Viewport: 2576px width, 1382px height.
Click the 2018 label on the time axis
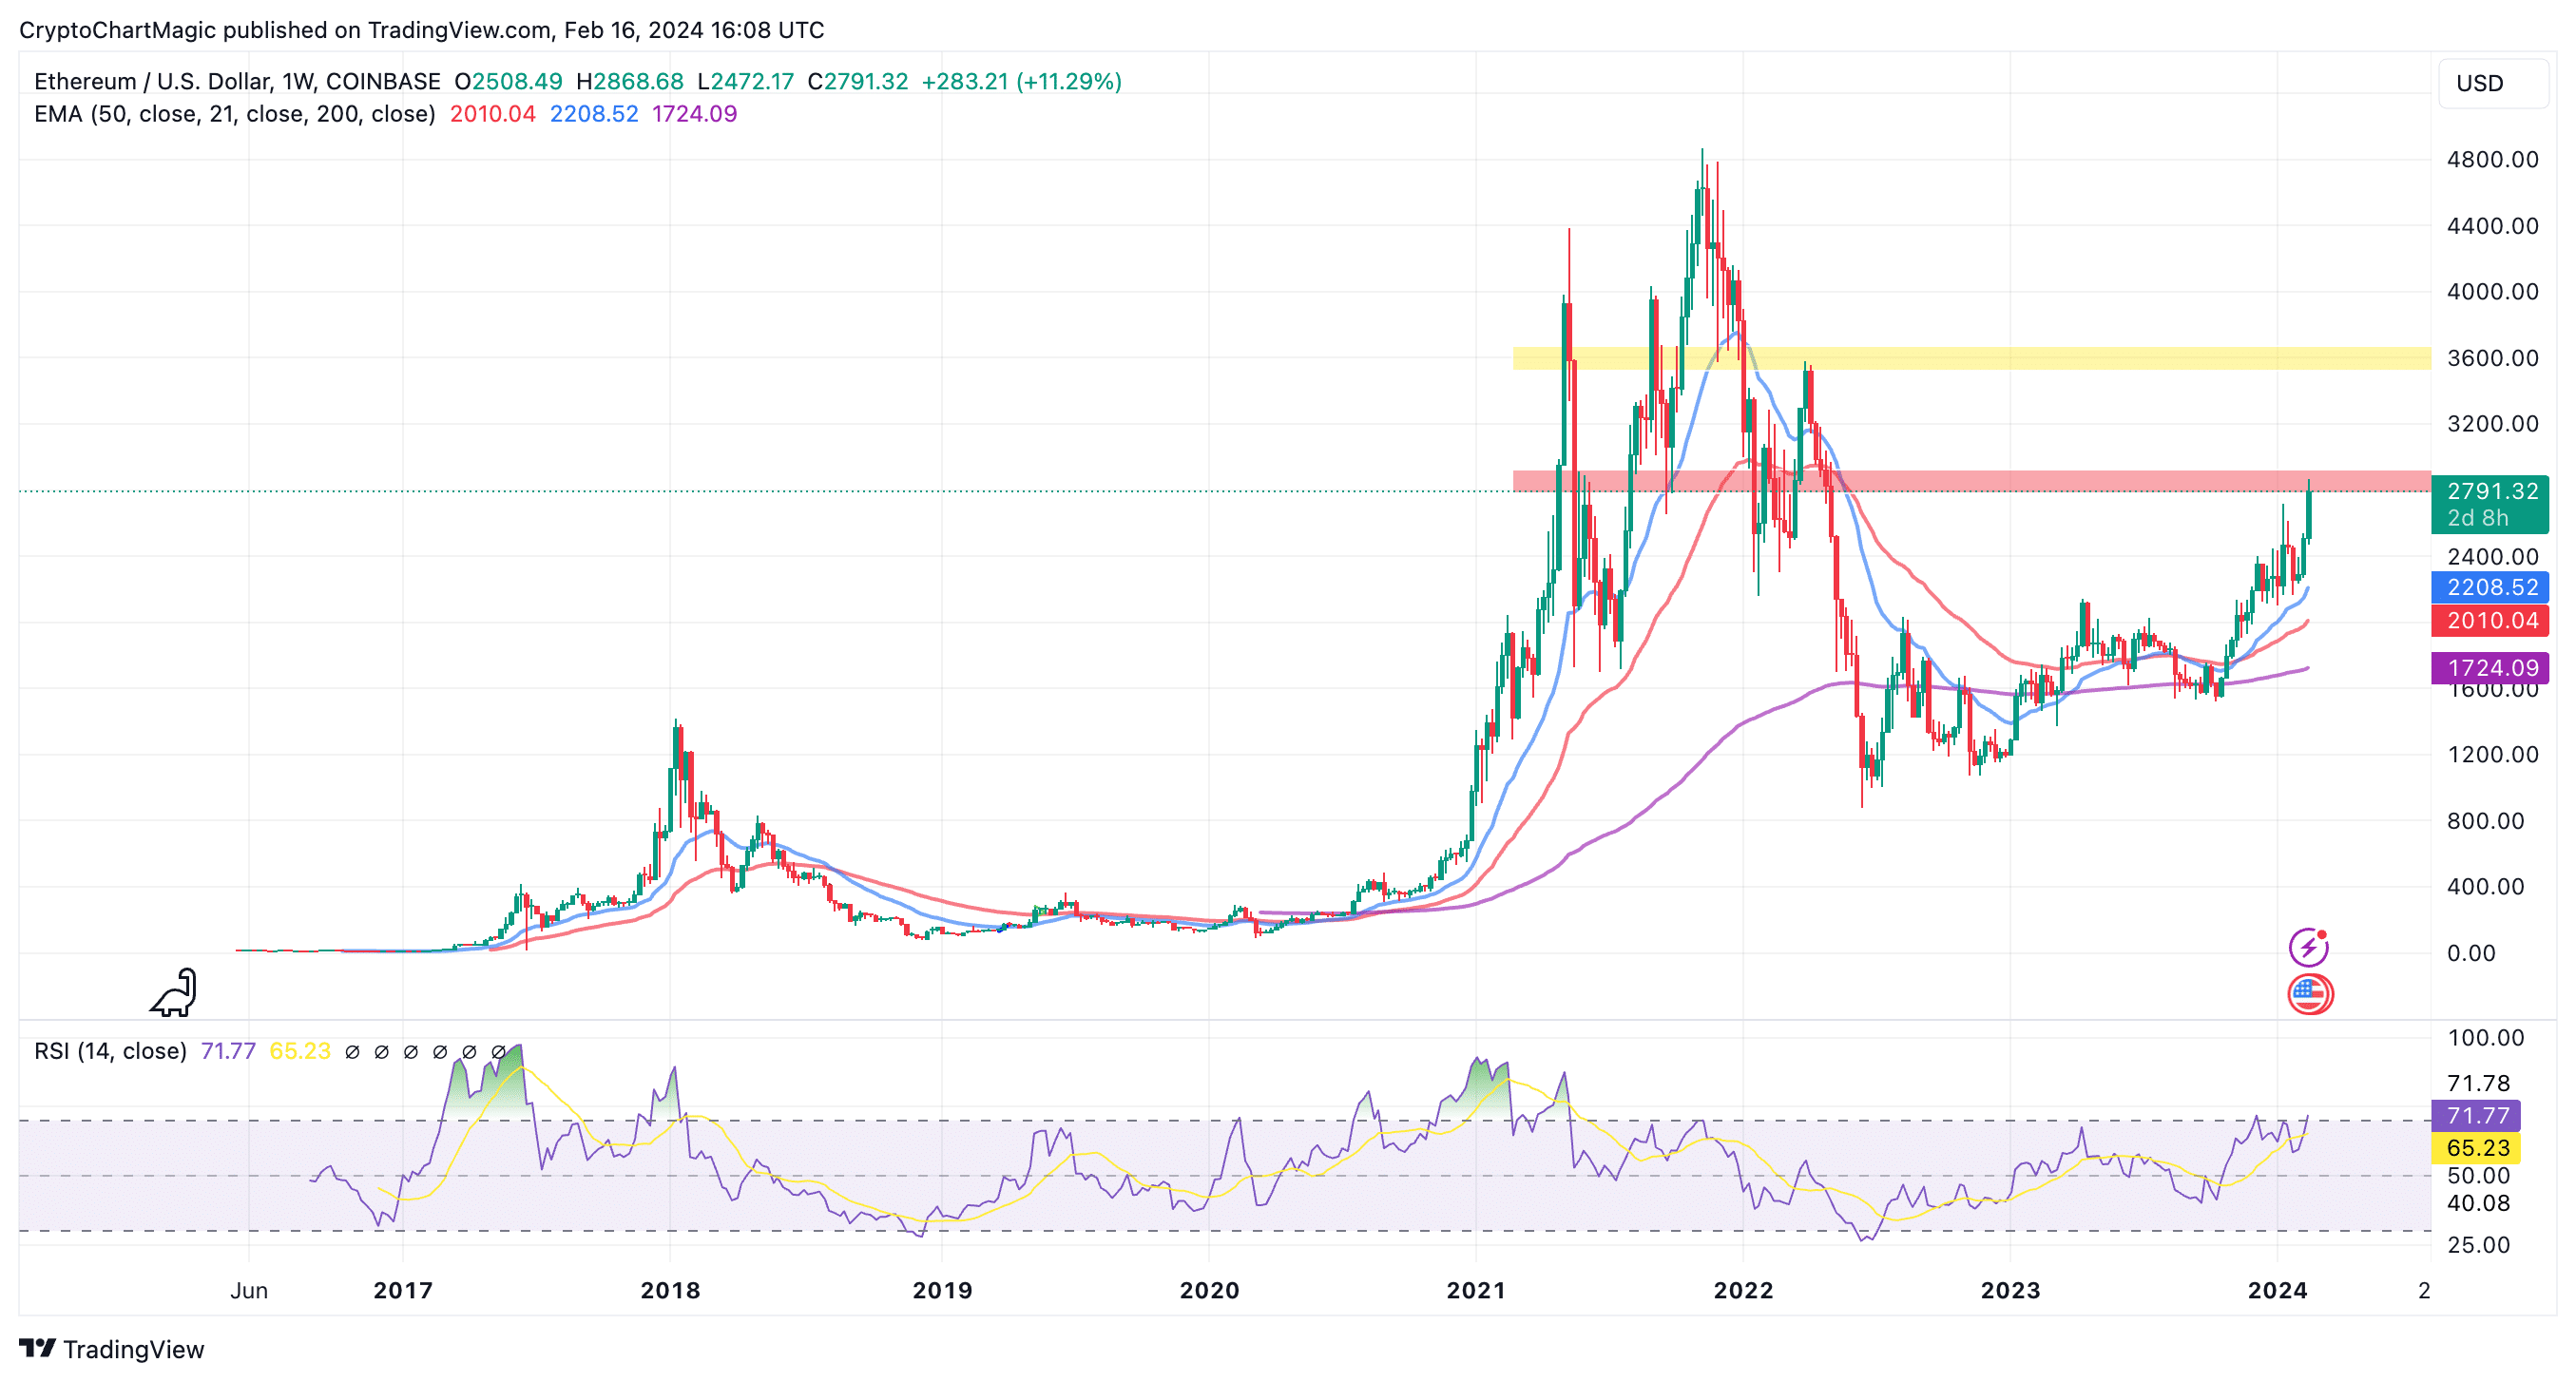click(670, 1290)
